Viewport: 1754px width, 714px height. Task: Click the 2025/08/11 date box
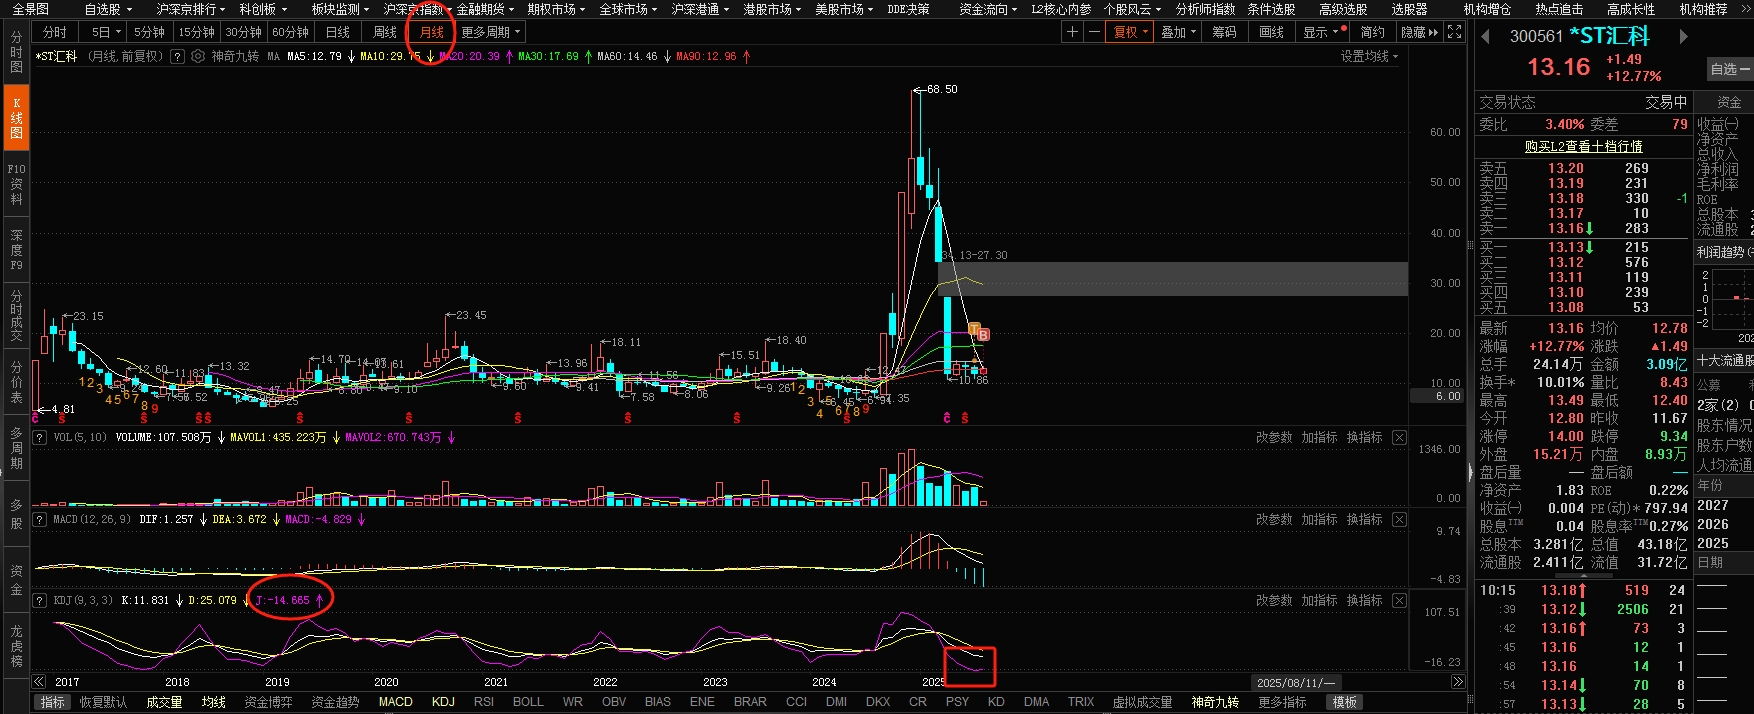click(1295, 682)
